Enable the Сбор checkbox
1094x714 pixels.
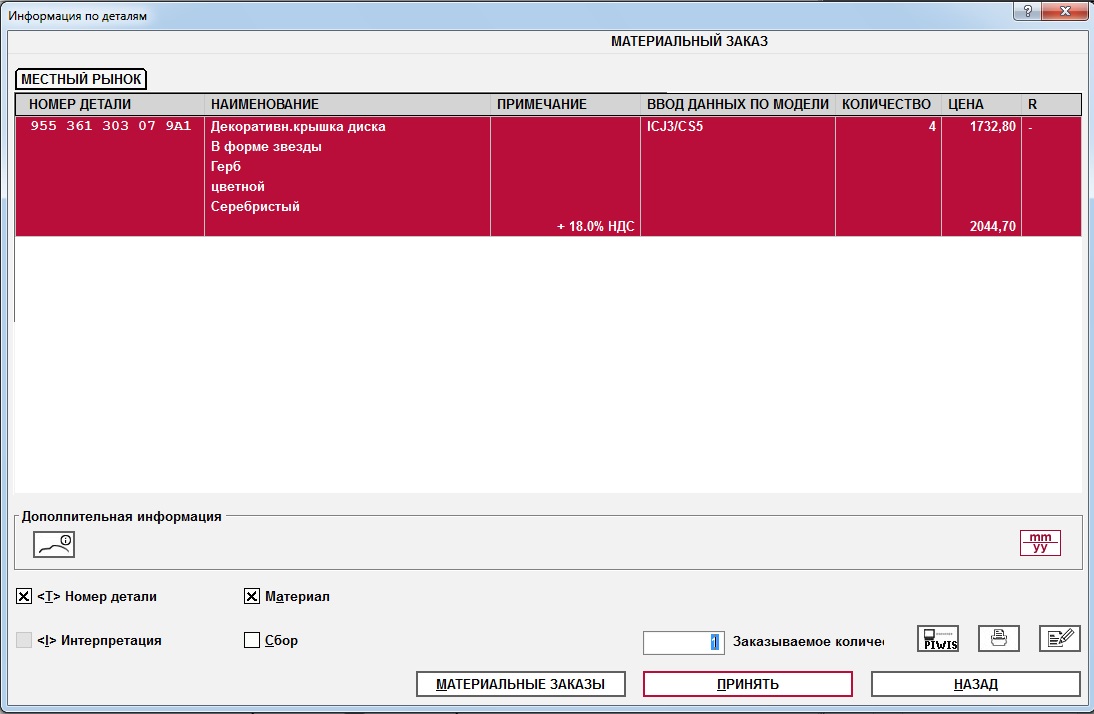click(x=252, y=640)
